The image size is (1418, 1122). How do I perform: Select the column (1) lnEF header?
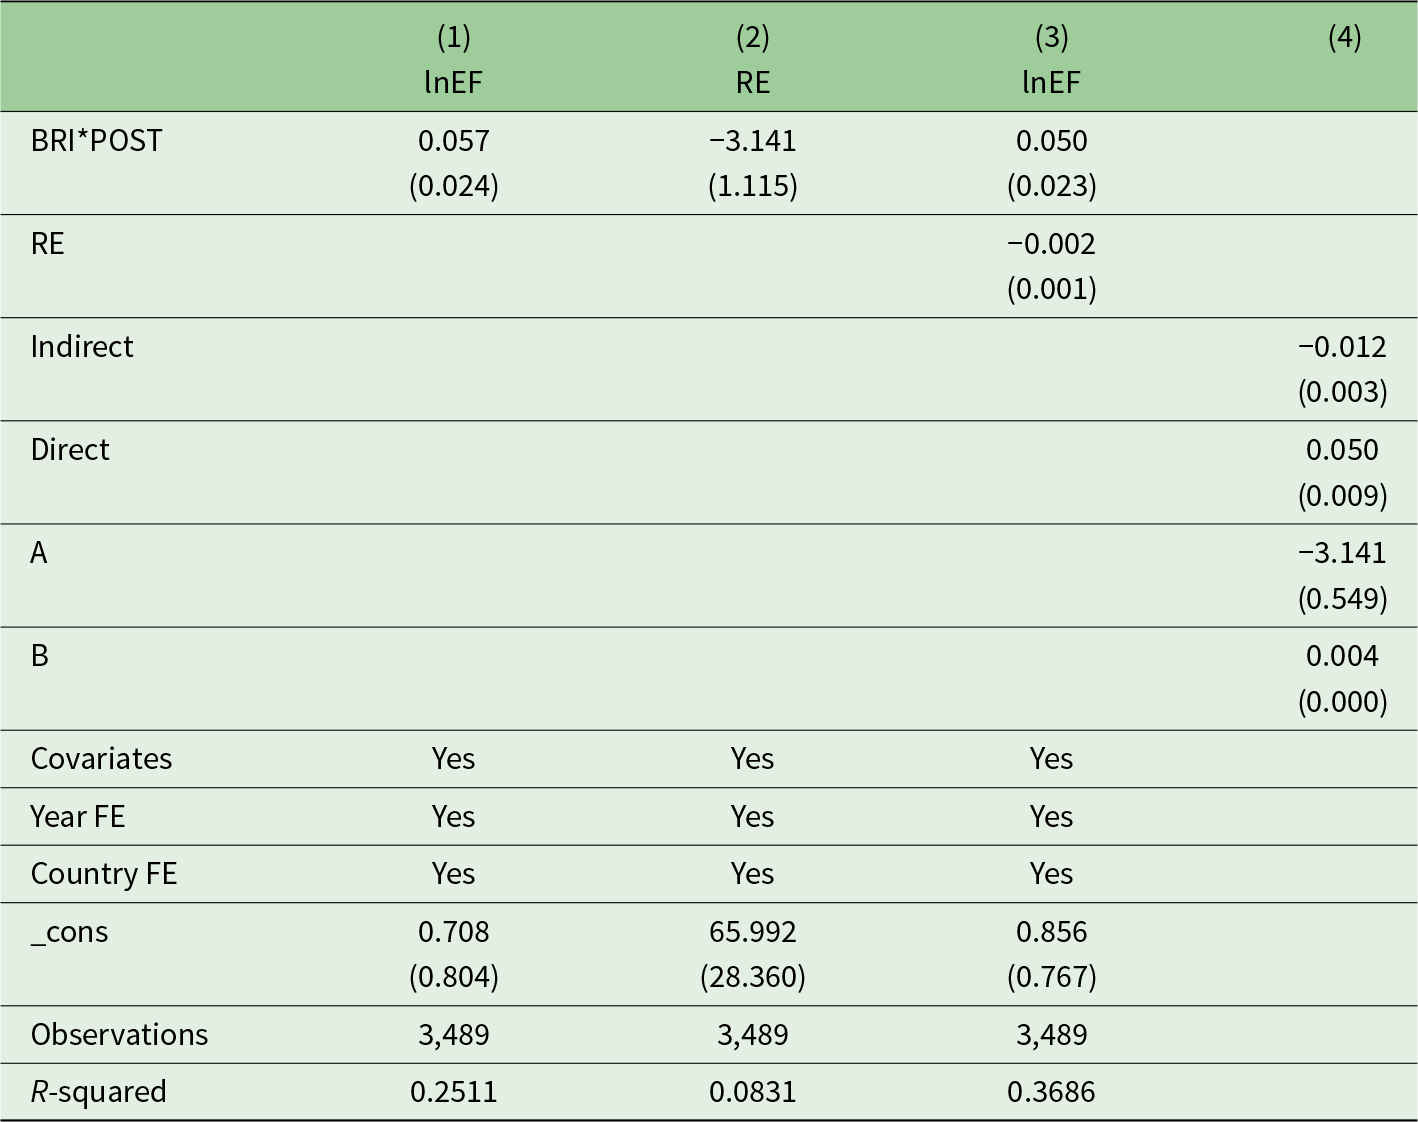[453, 59]
